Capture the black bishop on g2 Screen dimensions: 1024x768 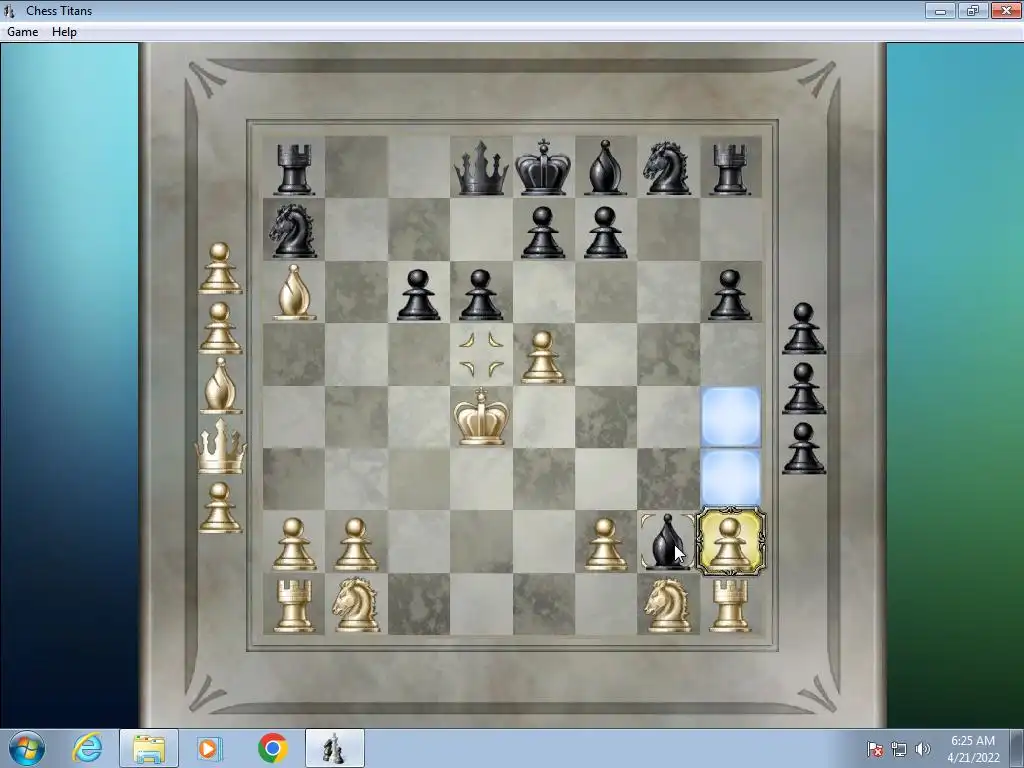point(667,542)
